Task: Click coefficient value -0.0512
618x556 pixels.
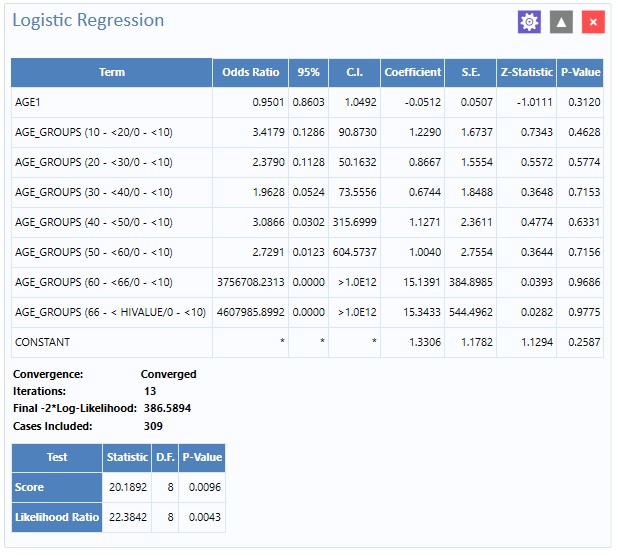Action: tap(423, 102)
